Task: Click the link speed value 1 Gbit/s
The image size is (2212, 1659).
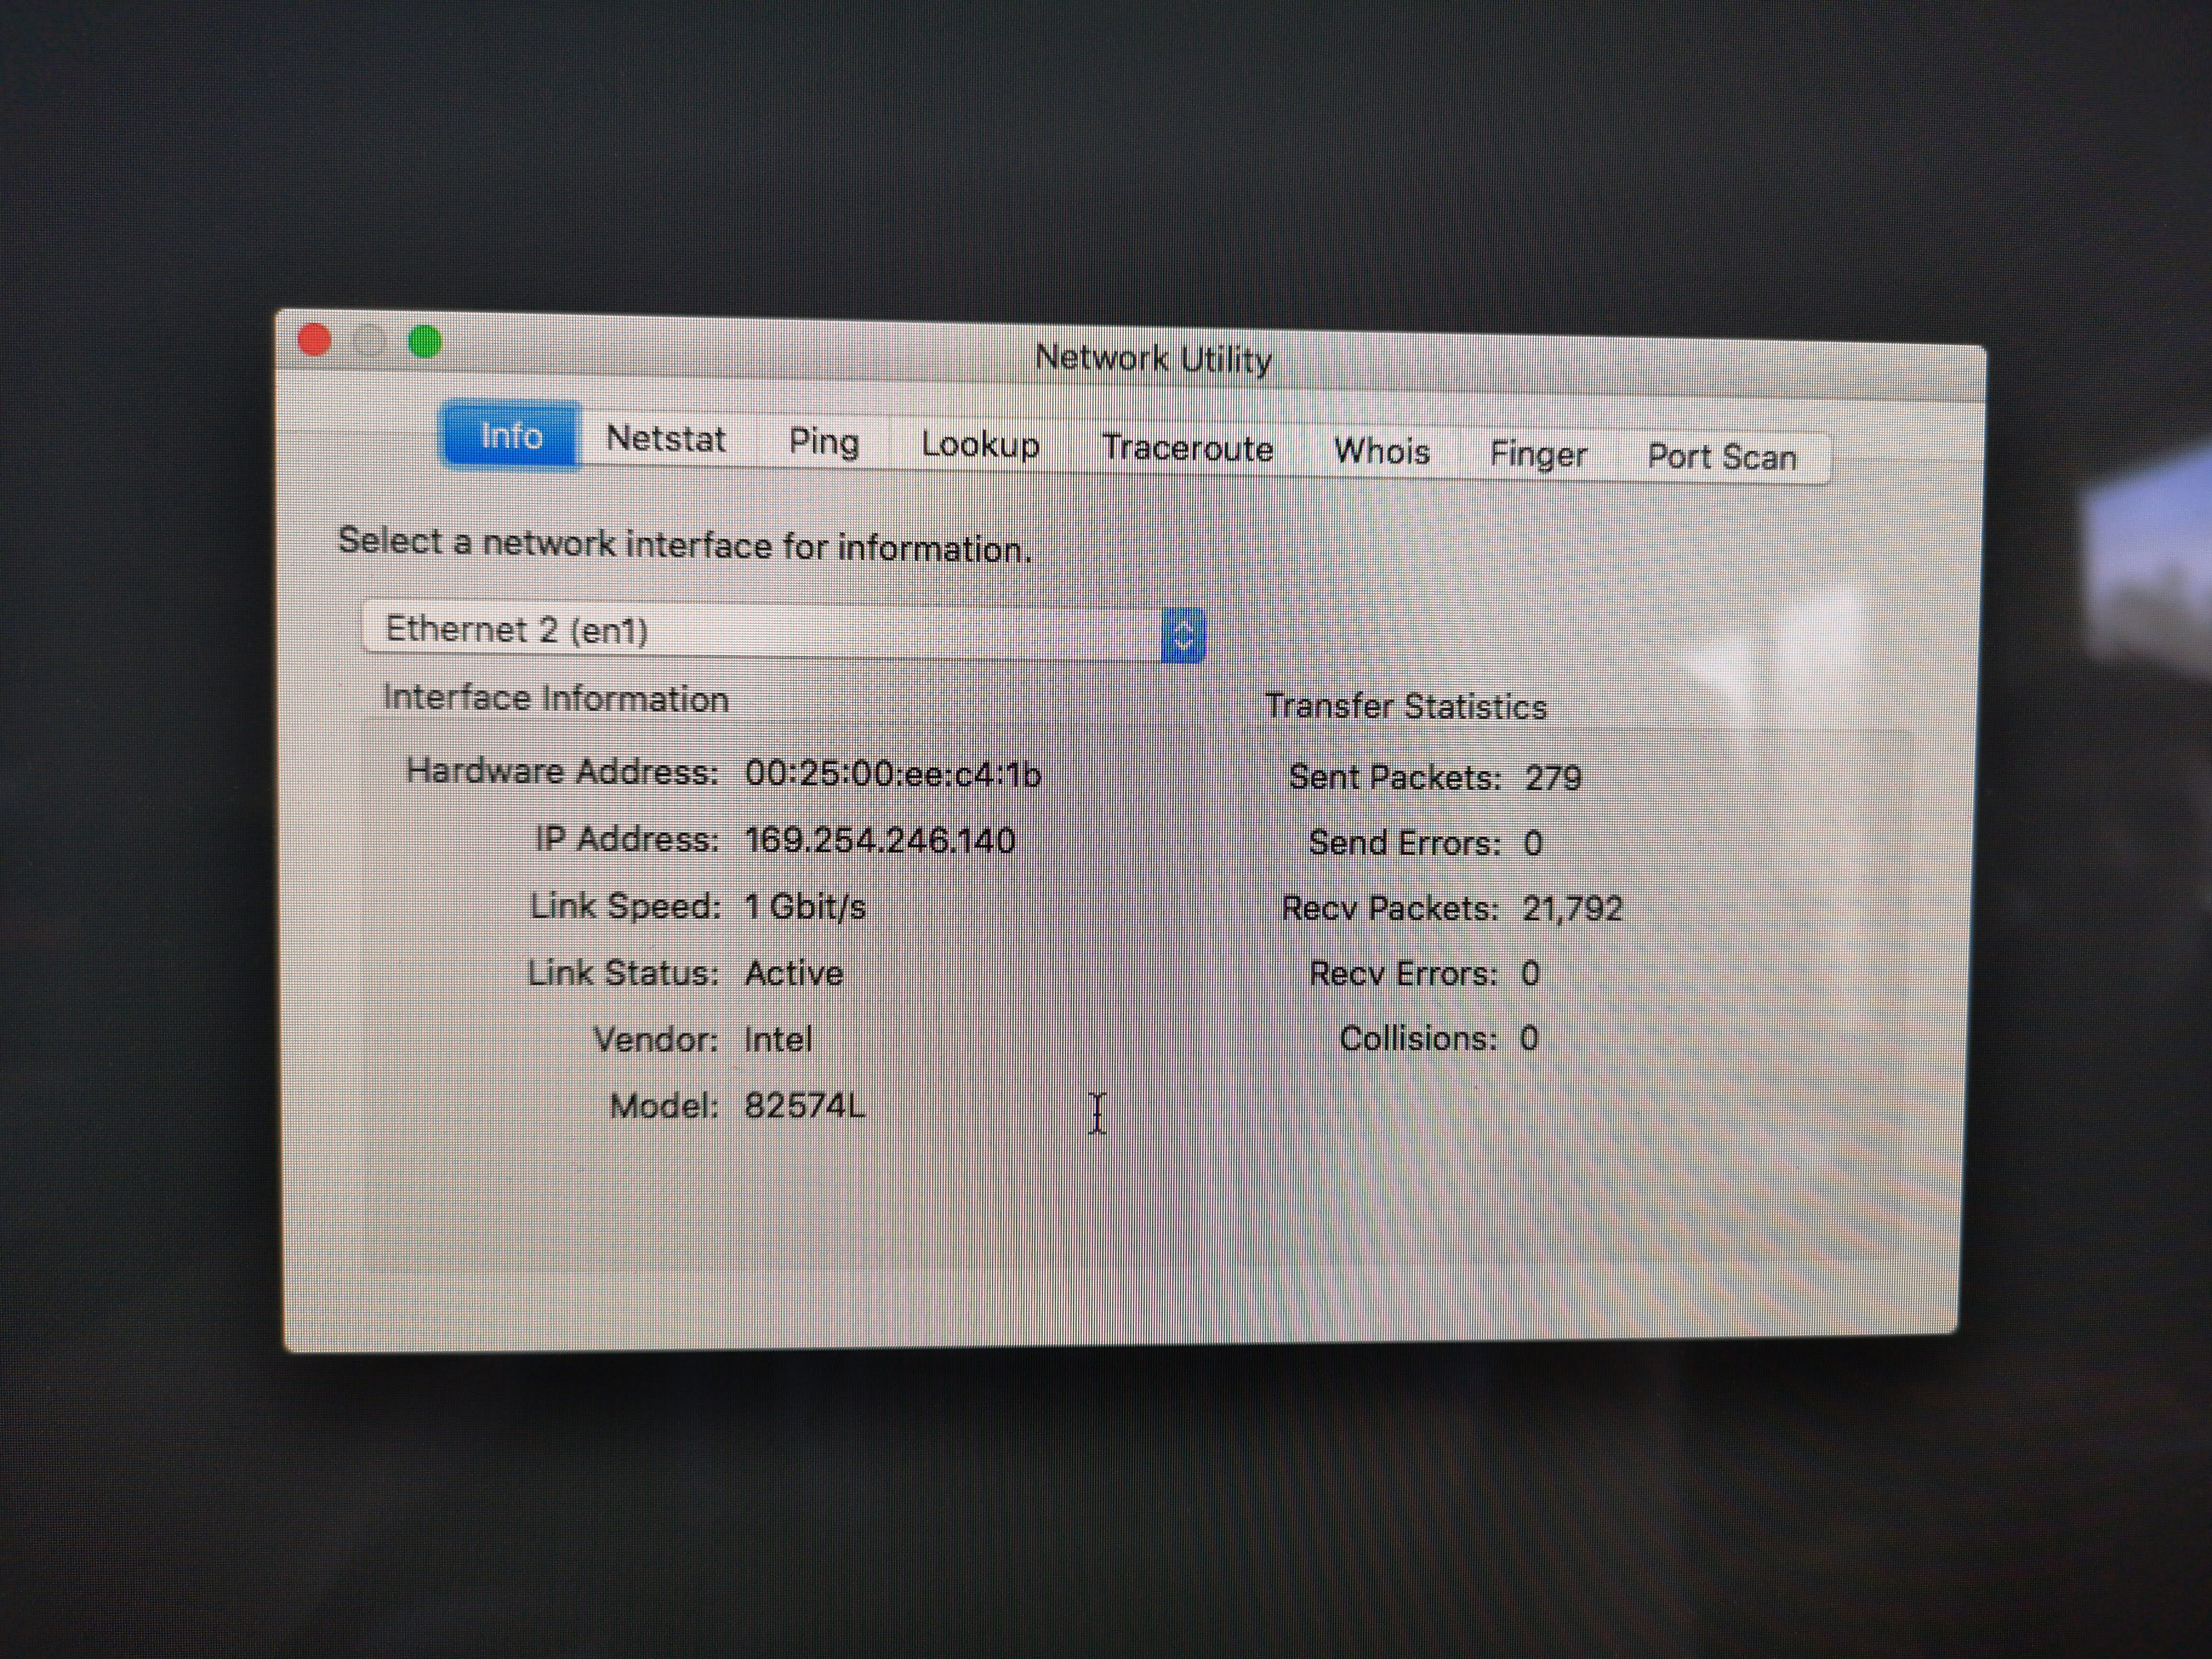Action: (805, 907)
